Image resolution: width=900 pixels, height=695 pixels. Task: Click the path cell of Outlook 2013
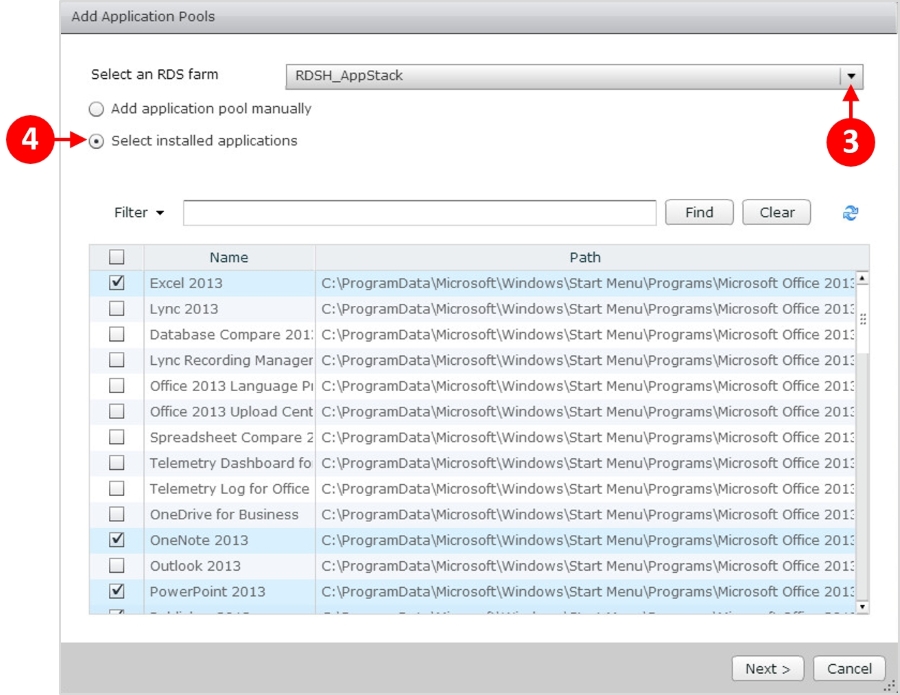[x=585, y=566]
